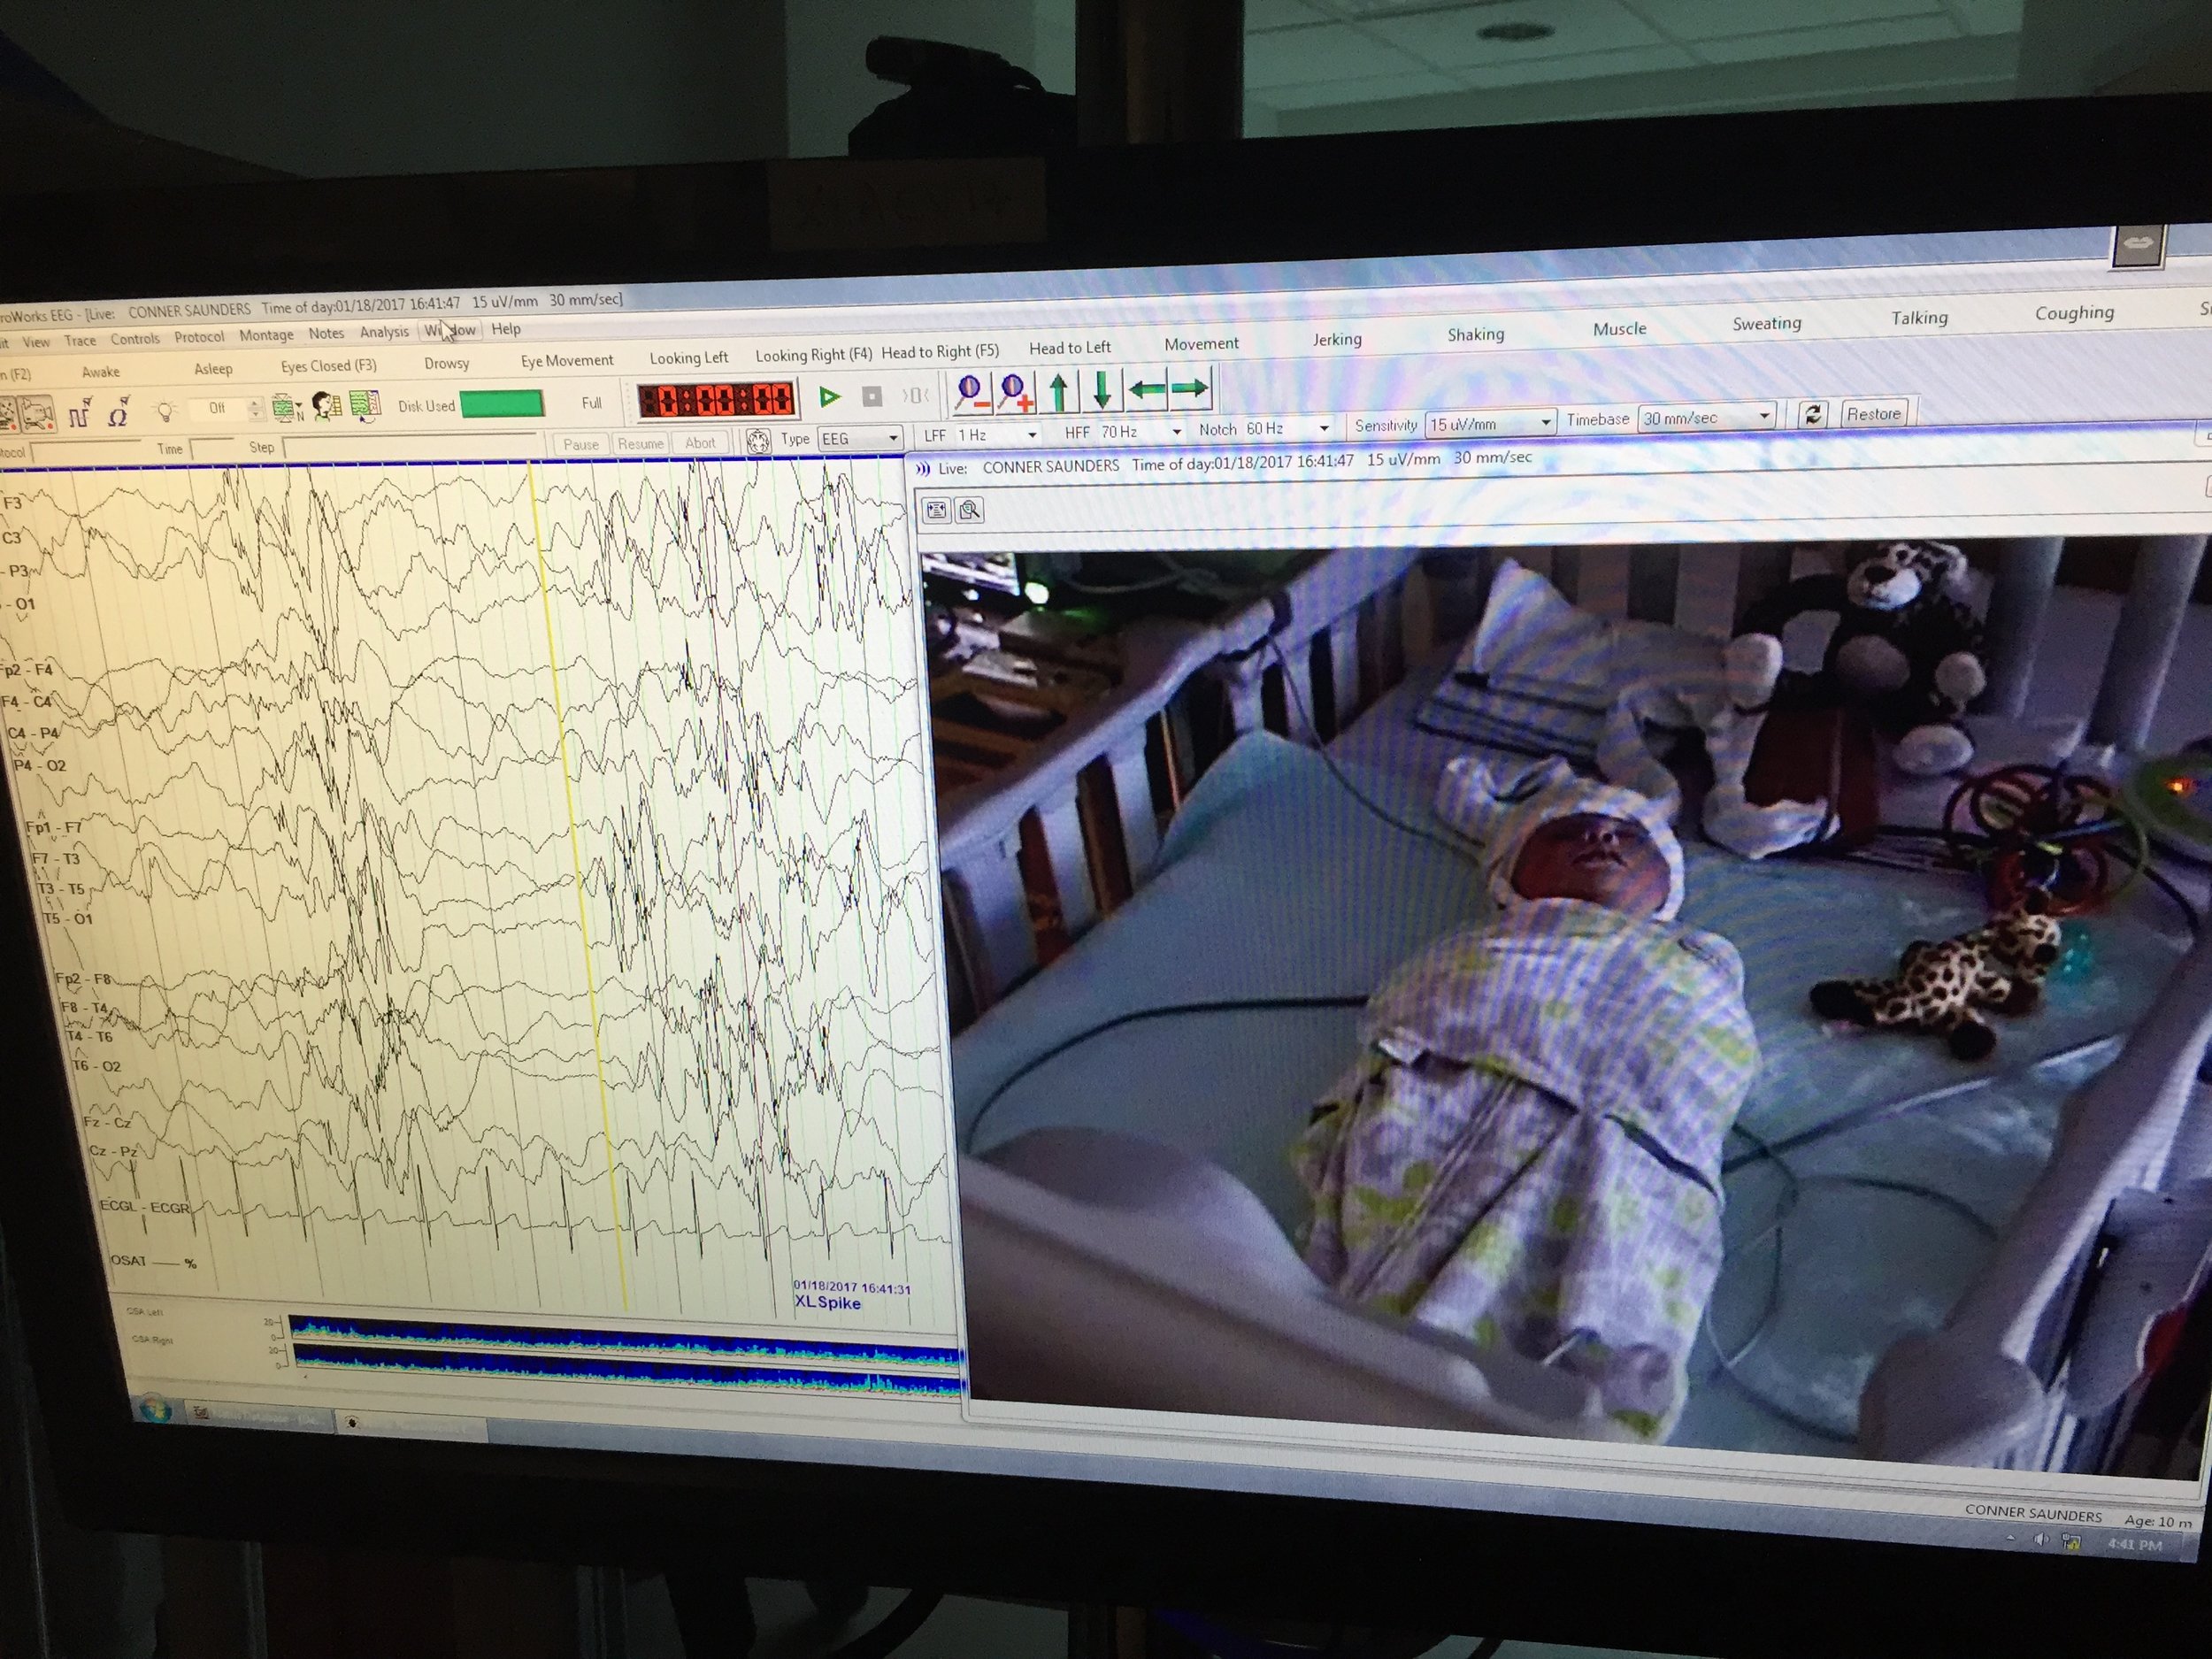The image size is (2212, 1659).
Task: Insert the Looking Left annotation
Action: point(689,358)
